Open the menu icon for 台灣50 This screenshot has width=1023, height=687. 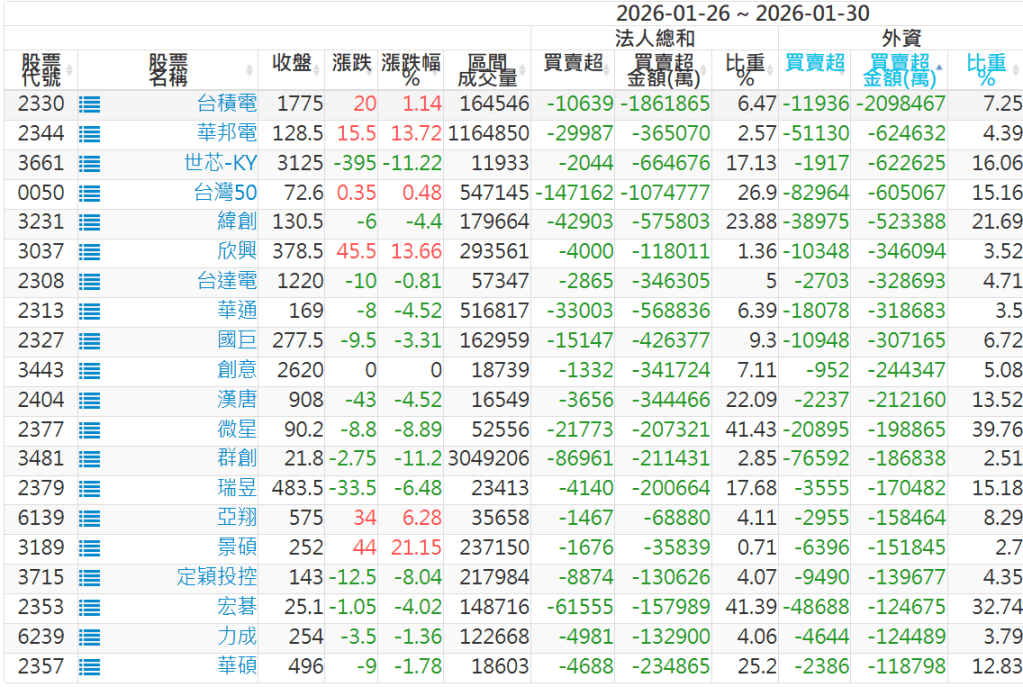pyautogui.click(x=90, y=194)
